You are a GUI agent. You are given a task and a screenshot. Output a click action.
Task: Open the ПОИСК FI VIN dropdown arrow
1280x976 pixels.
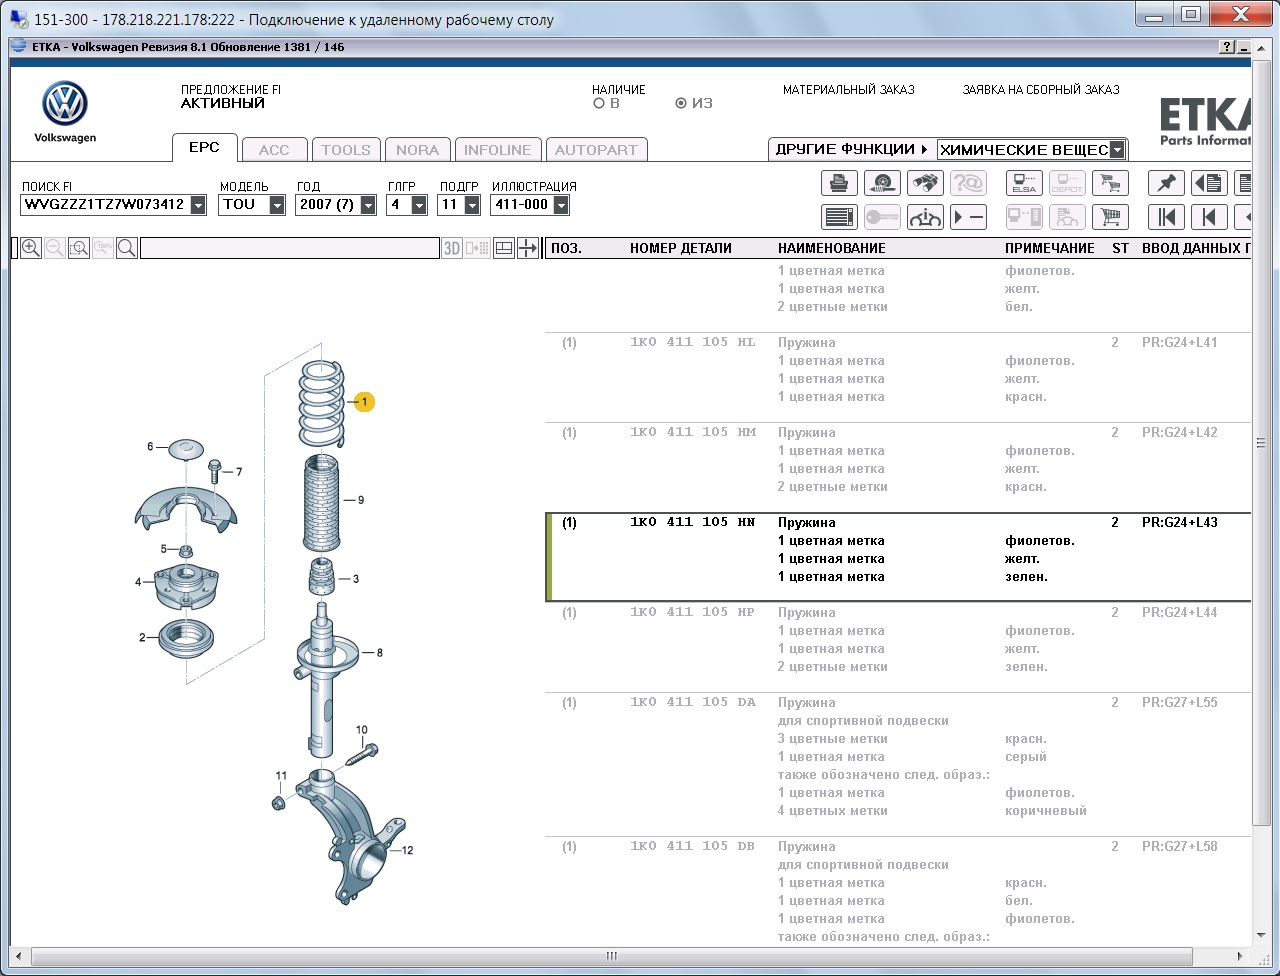[198, 205]
